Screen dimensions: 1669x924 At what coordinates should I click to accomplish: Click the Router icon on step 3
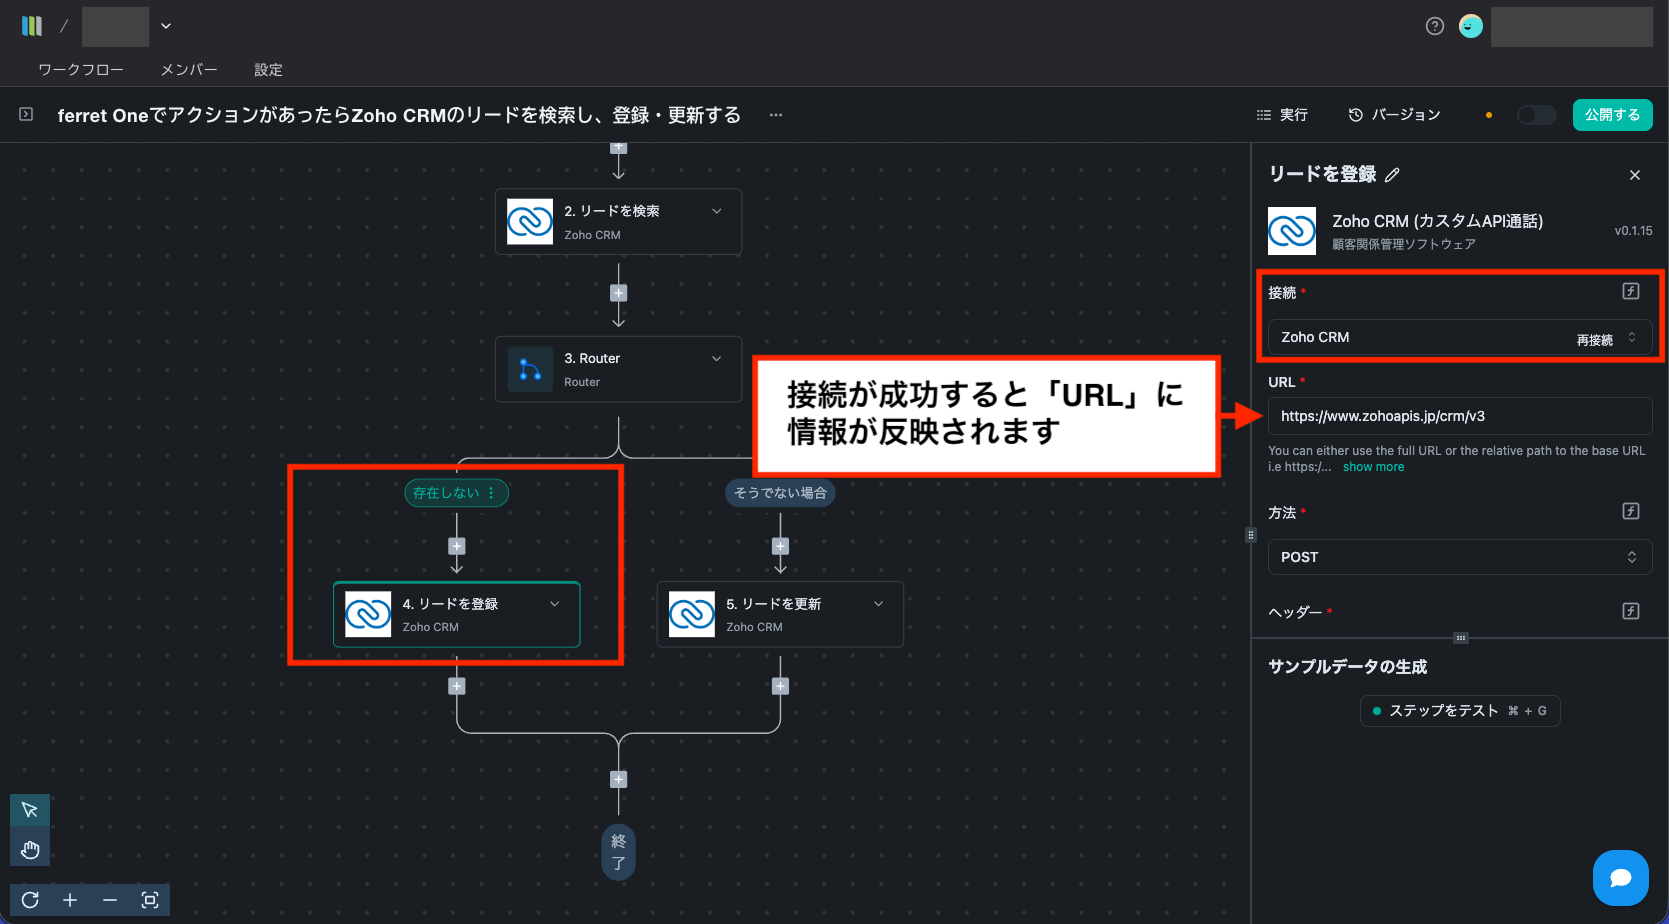[530, 369]
